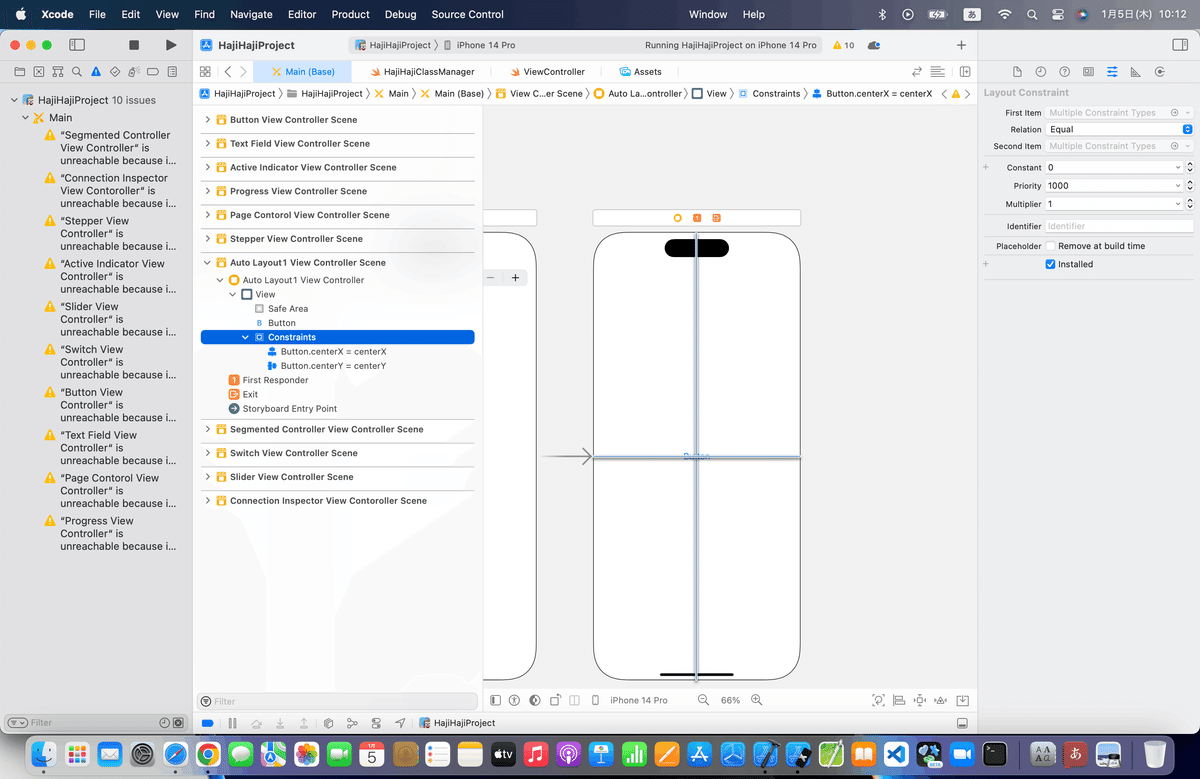Open the Connections inspector icon

[1159, 72]
